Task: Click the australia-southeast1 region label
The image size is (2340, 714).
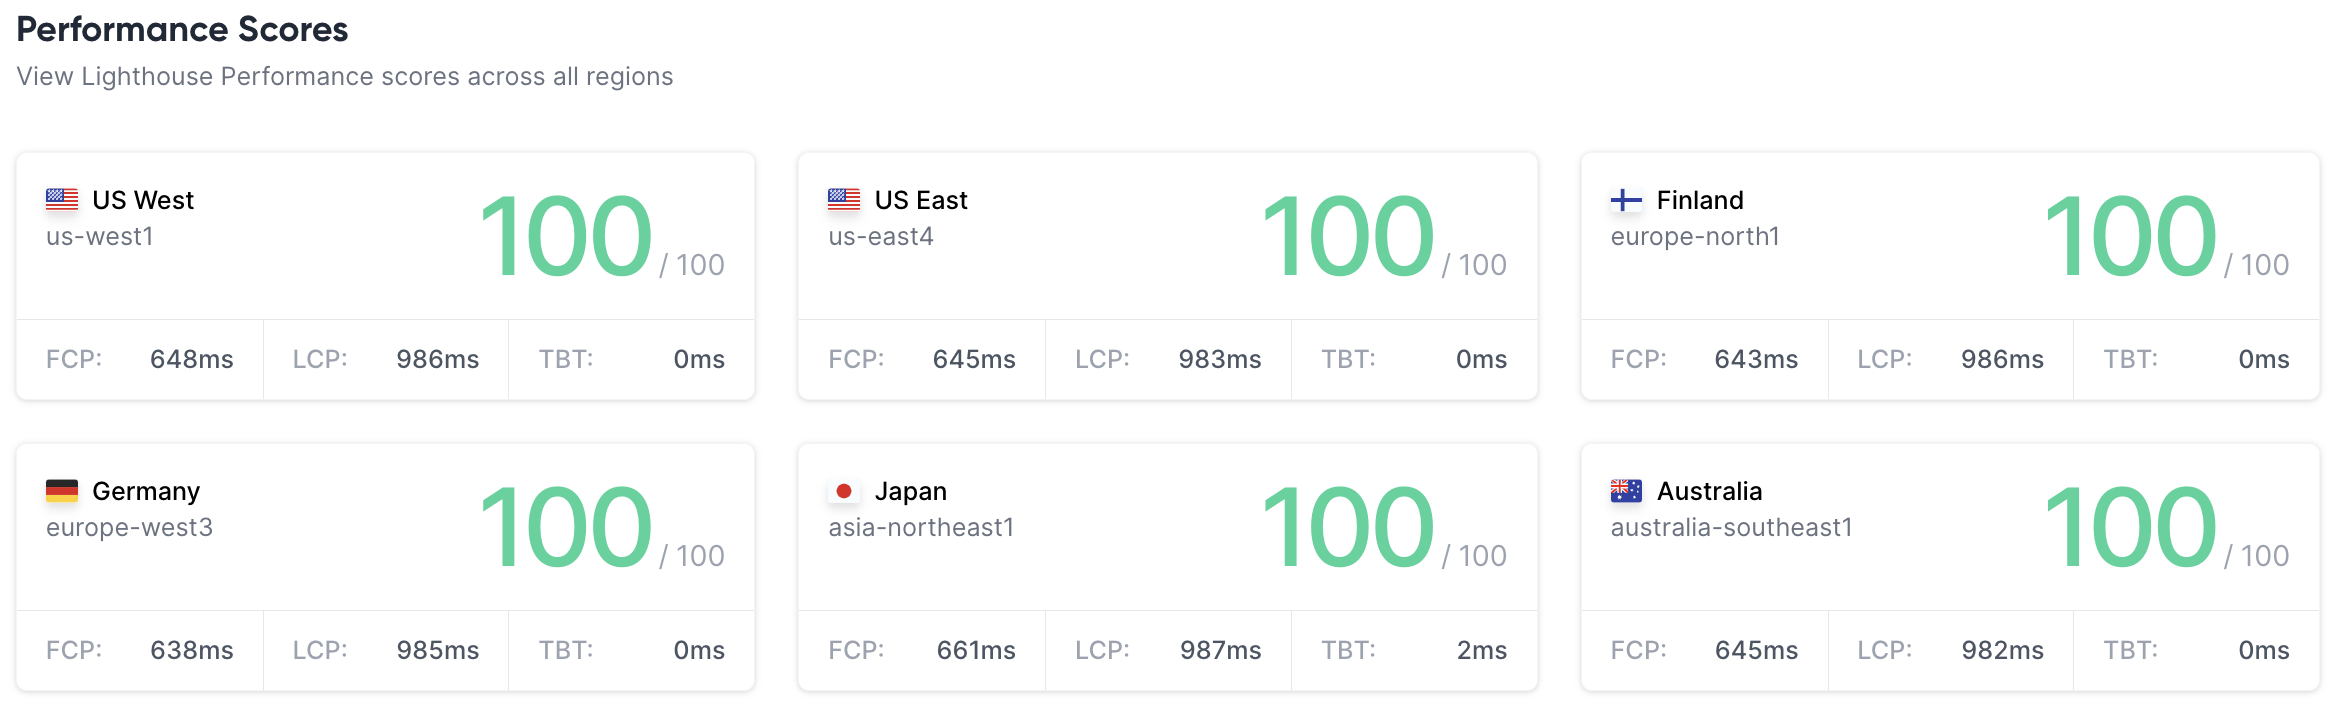Action: tap(1731, 528)
